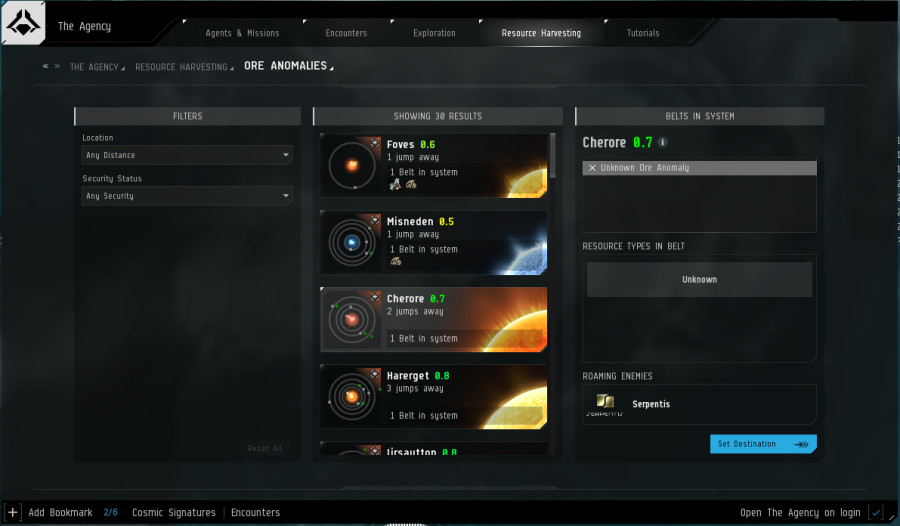Switch to Agents & Missions tab

pos(242,33)
